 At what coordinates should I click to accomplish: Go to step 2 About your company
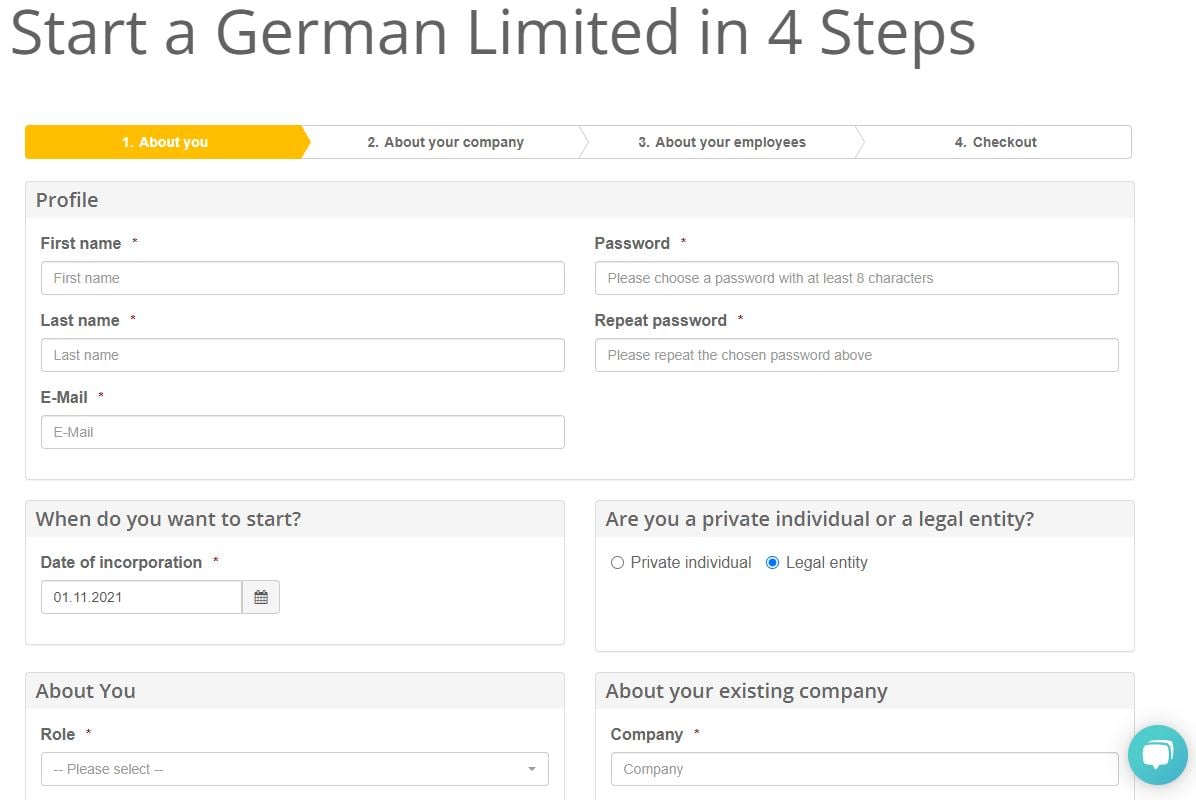(445, 142)
